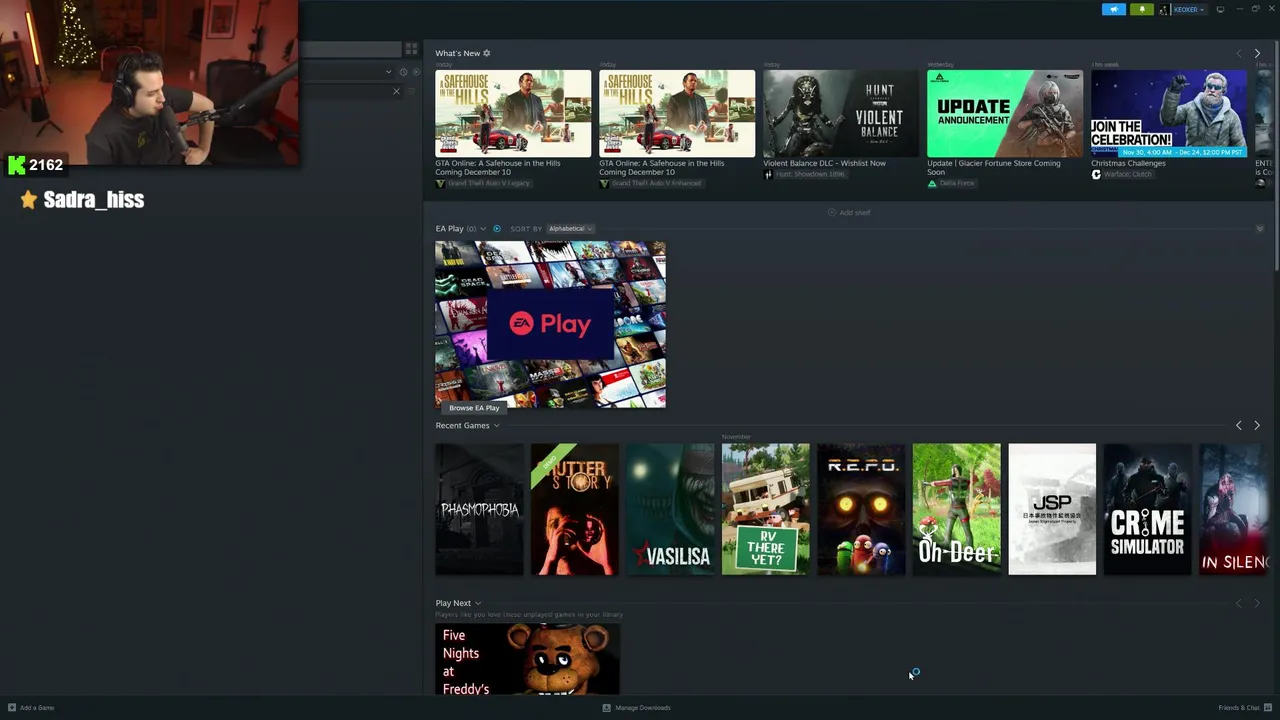1280x720 pixels.
Task: Open advanced filter options beside search
Action: [411, 91]
